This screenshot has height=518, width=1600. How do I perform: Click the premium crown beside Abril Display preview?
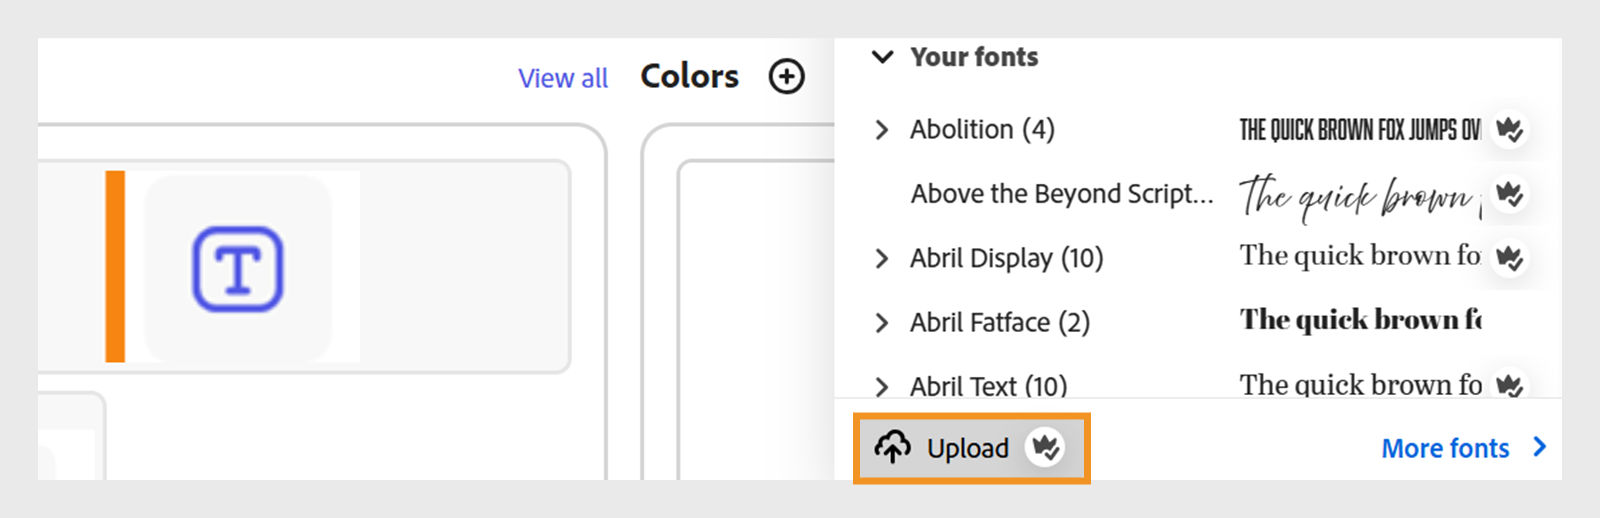[1509, 258]
